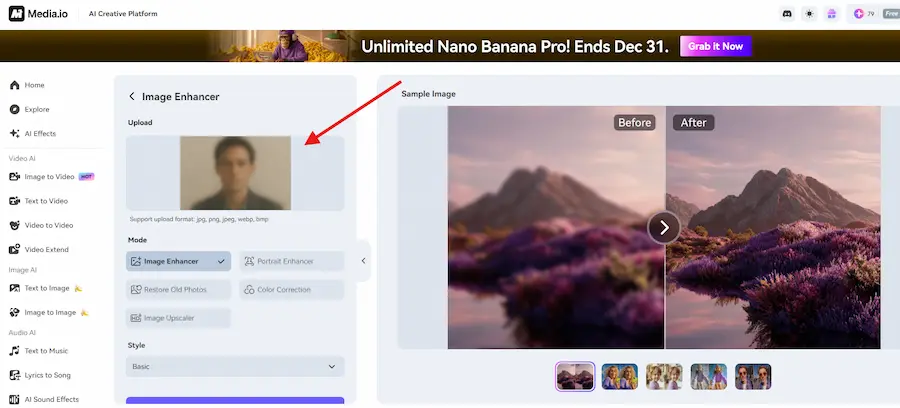
Task: Click the Grab it Now banner button
Action: click(715, 46)
